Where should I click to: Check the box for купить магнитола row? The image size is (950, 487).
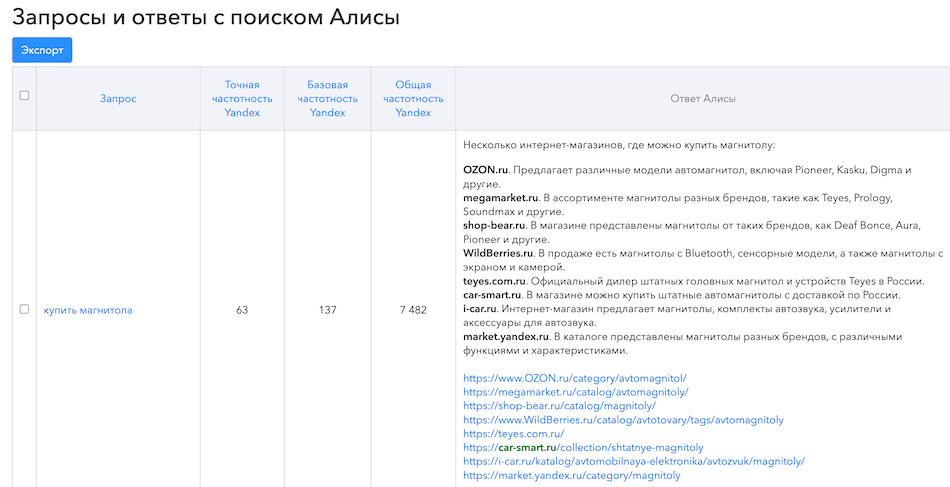(24, 309)
